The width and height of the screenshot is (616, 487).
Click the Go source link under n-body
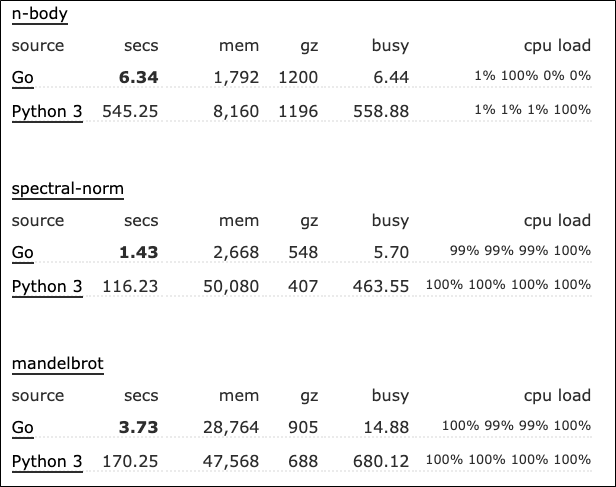pos(22,77)
